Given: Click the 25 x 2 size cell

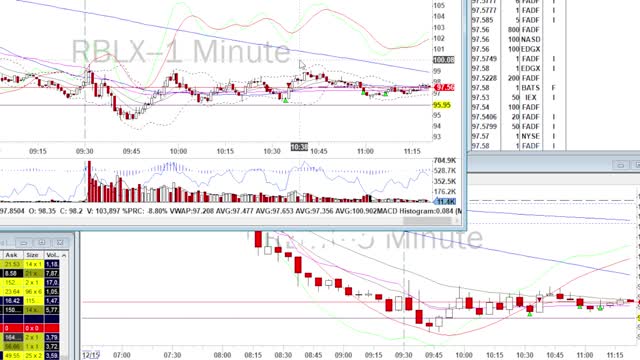Looking at the screenshot, I should point(33,356).
